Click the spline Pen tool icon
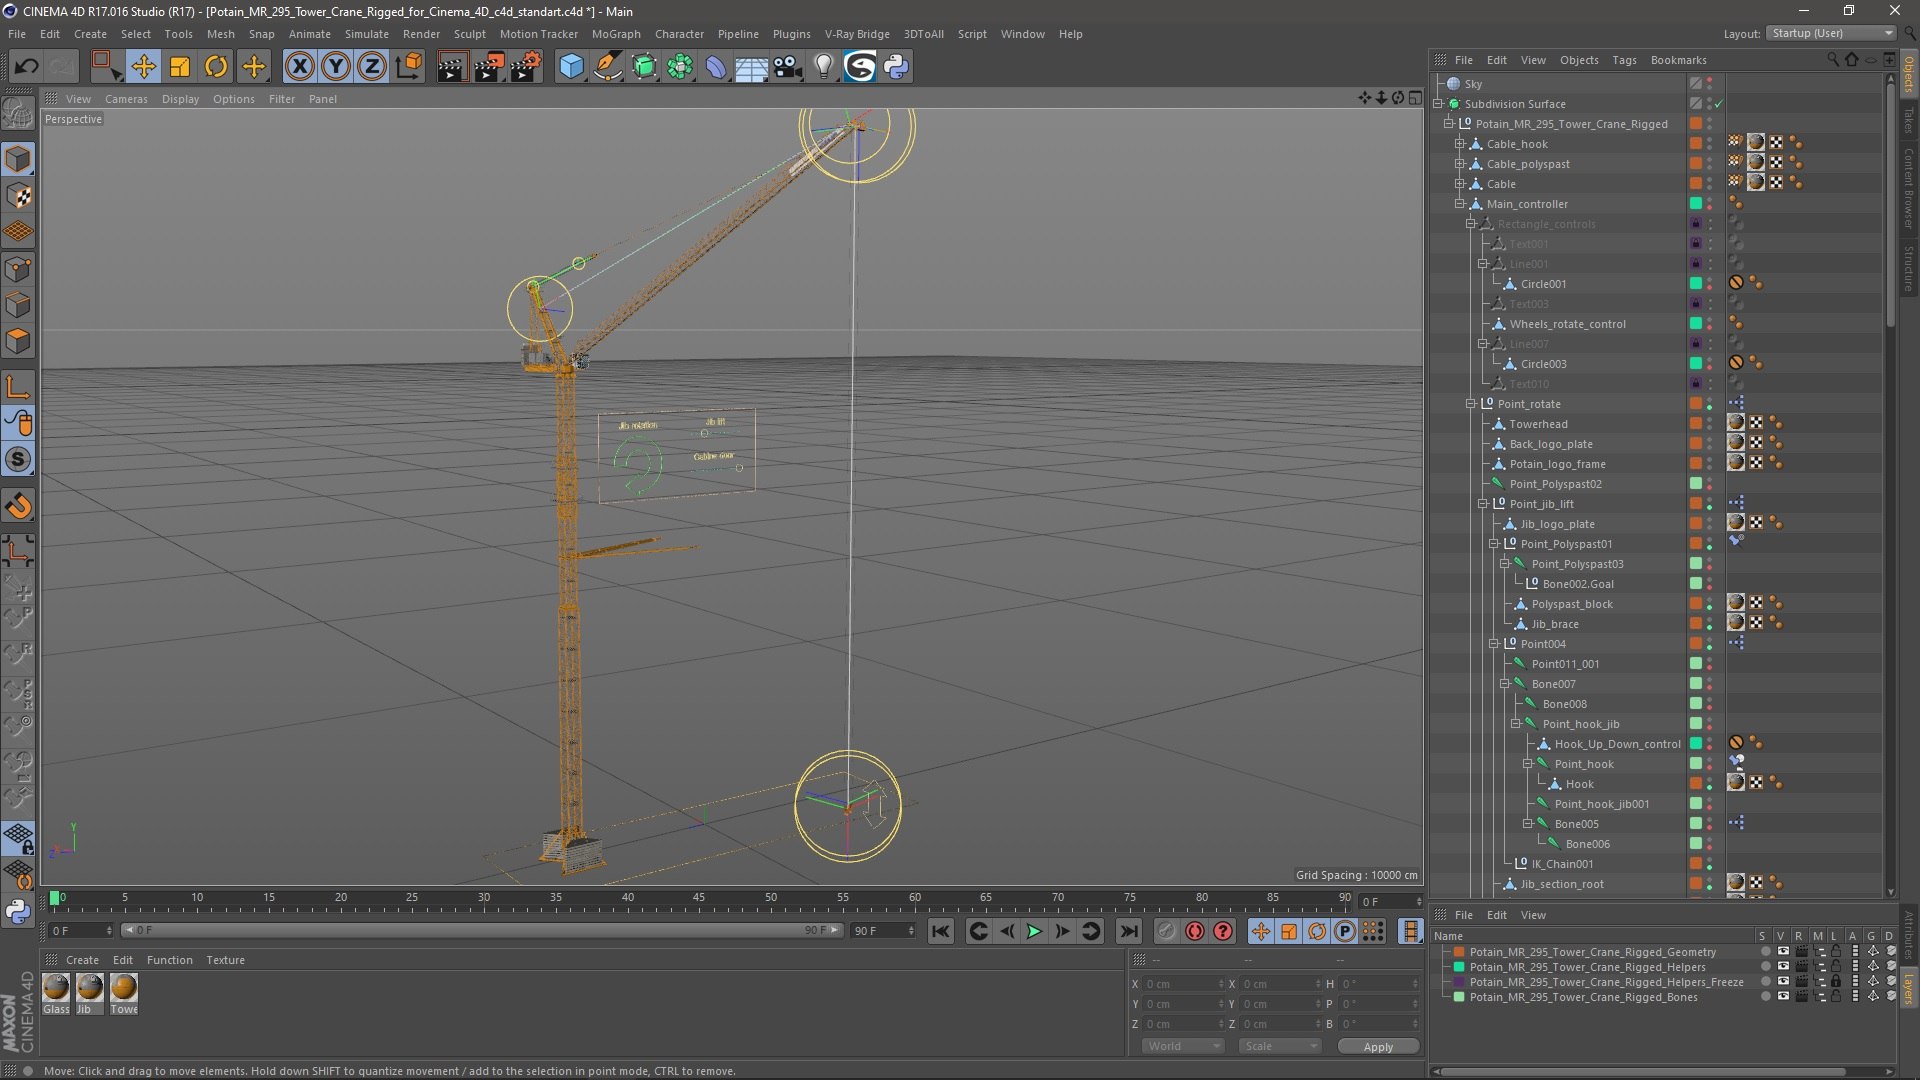Image resolution: width=1920 pixels, height=1080 pixels. (608, 67)
